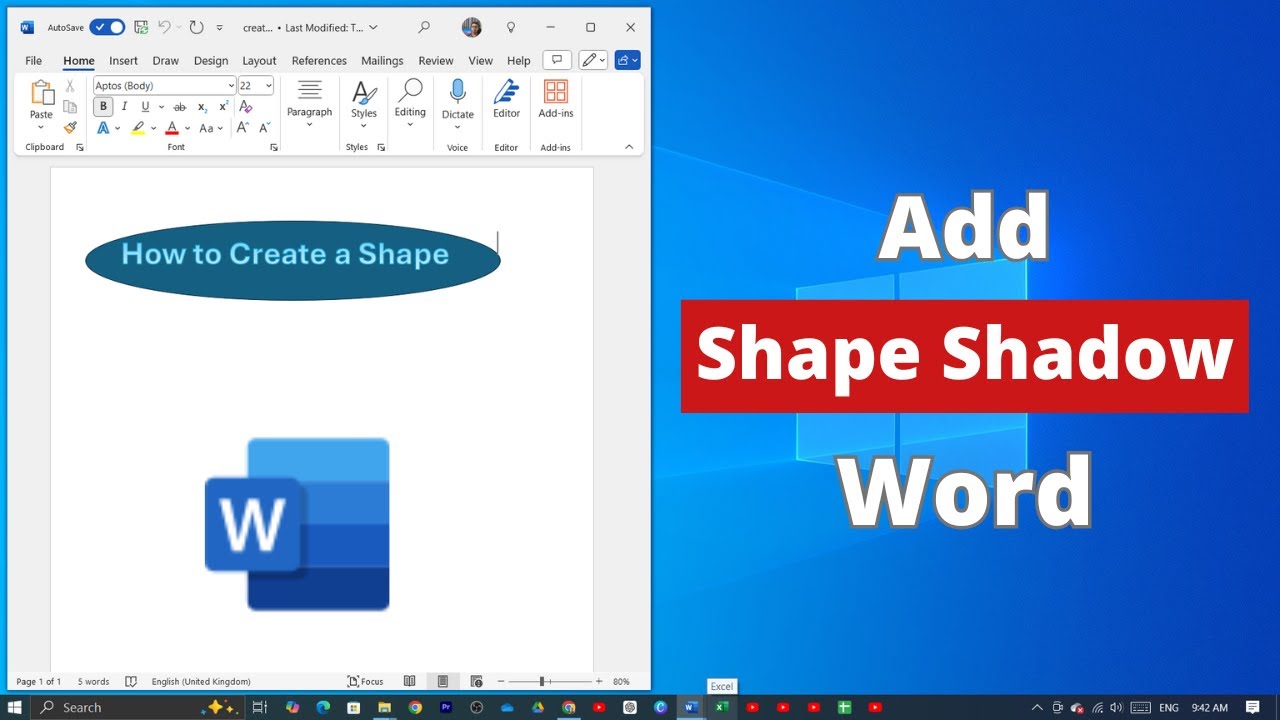This screenshot has width=1280, height=720.
Task: Click the text highlight color marker
Action: [x=138, y=128]
